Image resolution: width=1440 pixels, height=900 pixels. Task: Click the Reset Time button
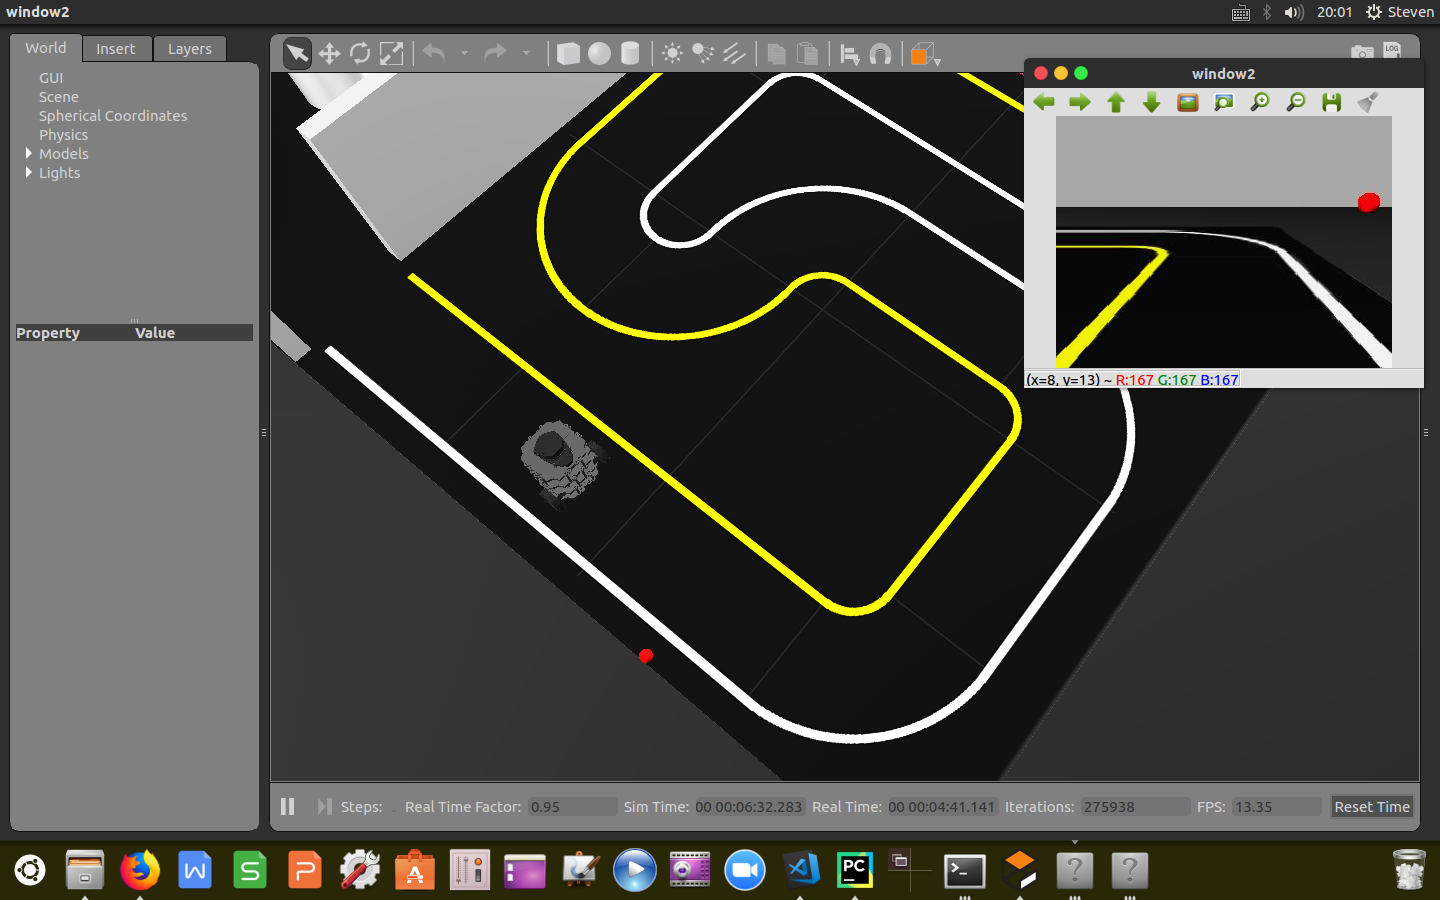click(x=1372, y=807)
